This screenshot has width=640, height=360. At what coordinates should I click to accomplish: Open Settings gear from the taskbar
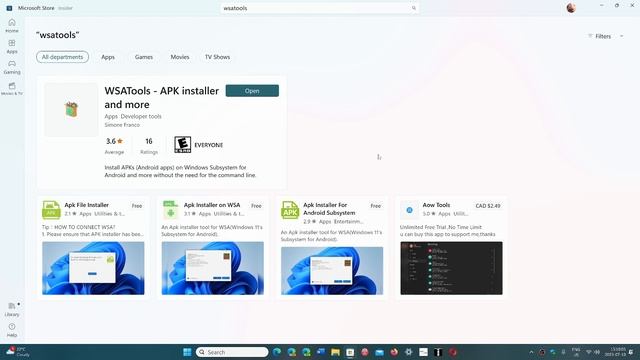(x=409, y=352)
